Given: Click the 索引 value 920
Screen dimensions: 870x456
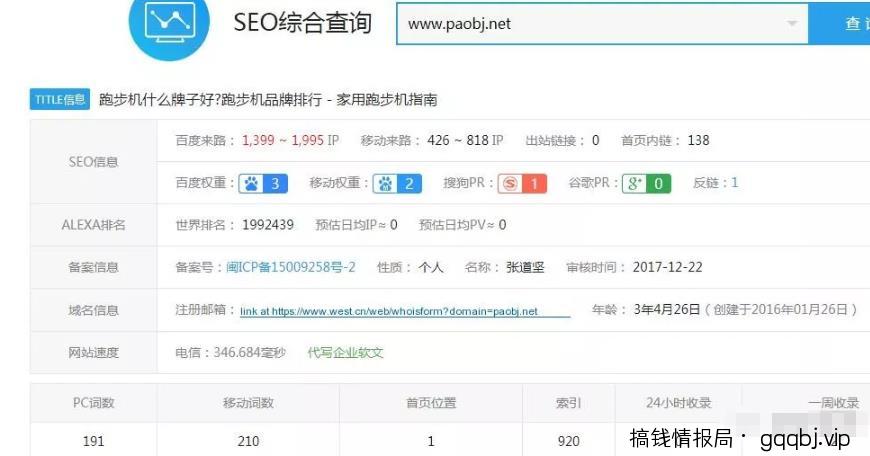Looking at the screenshot, I should [569, 441].
